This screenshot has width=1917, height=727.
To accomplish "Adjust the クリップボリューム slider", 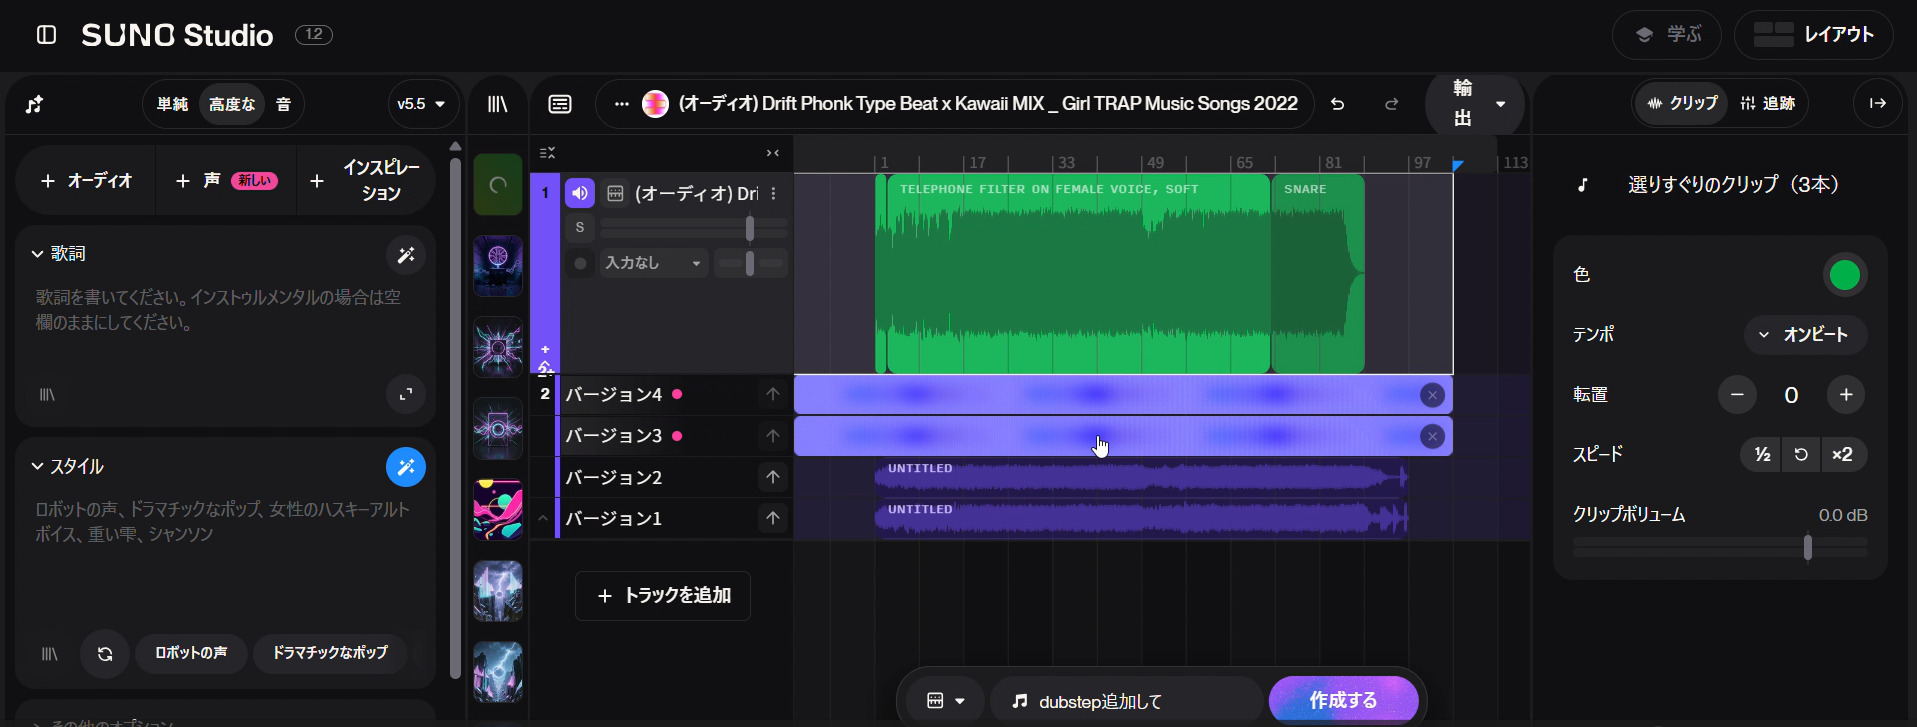I will click(1720, 547).
